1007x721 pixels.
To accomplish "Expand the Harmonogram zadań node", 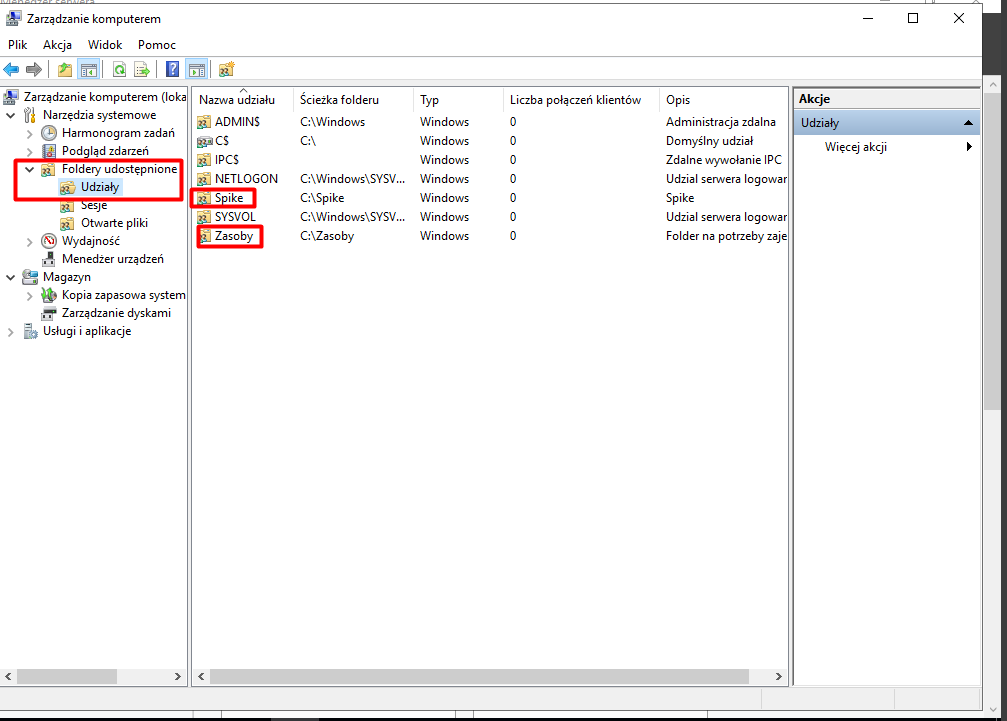I will pyautogui.click(x=29, y=133).
